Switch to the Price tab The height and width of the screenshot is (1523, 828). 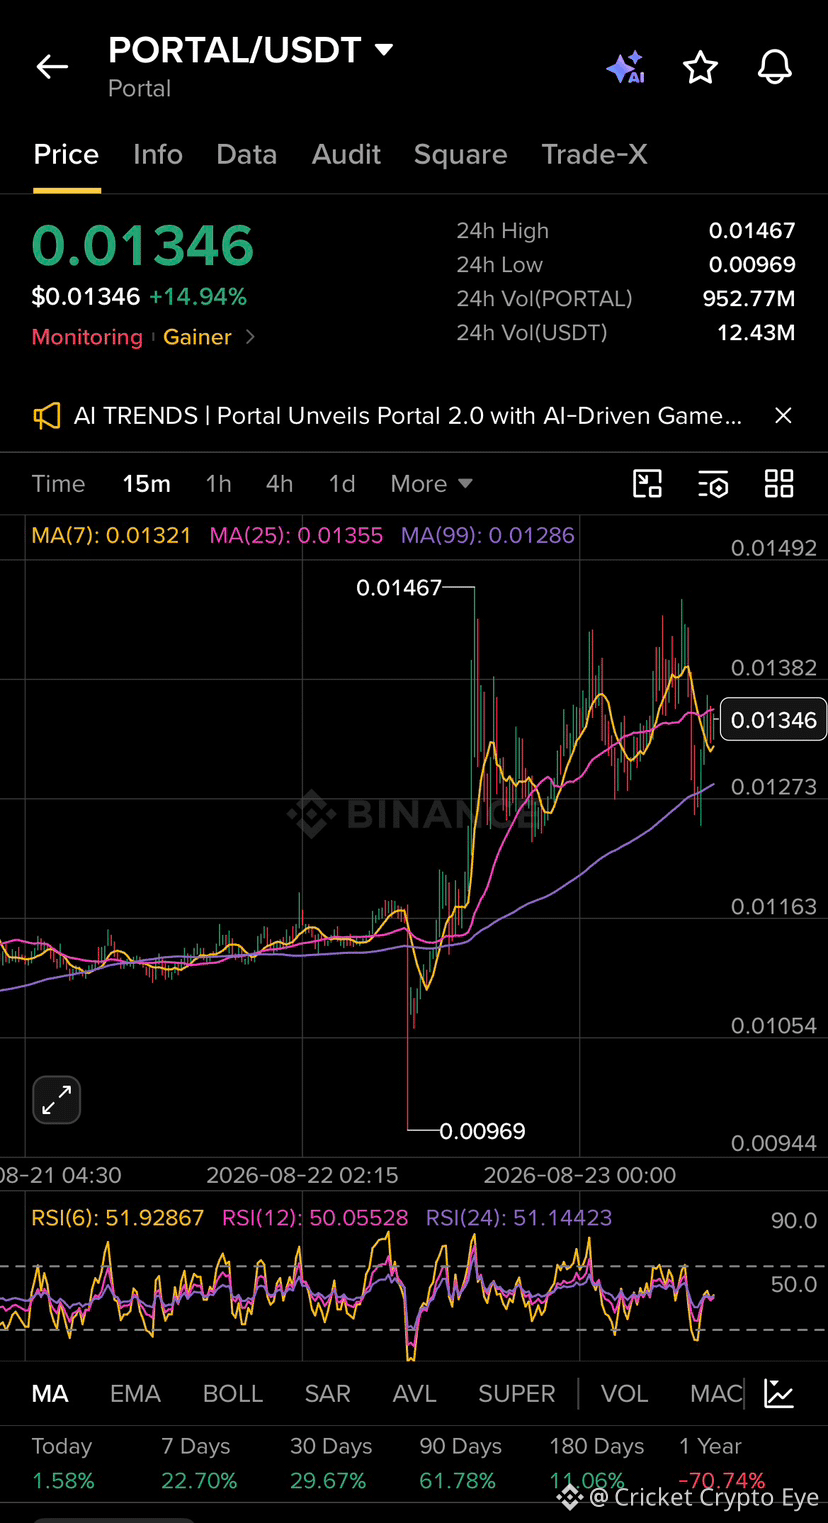[x=66, y=154]
